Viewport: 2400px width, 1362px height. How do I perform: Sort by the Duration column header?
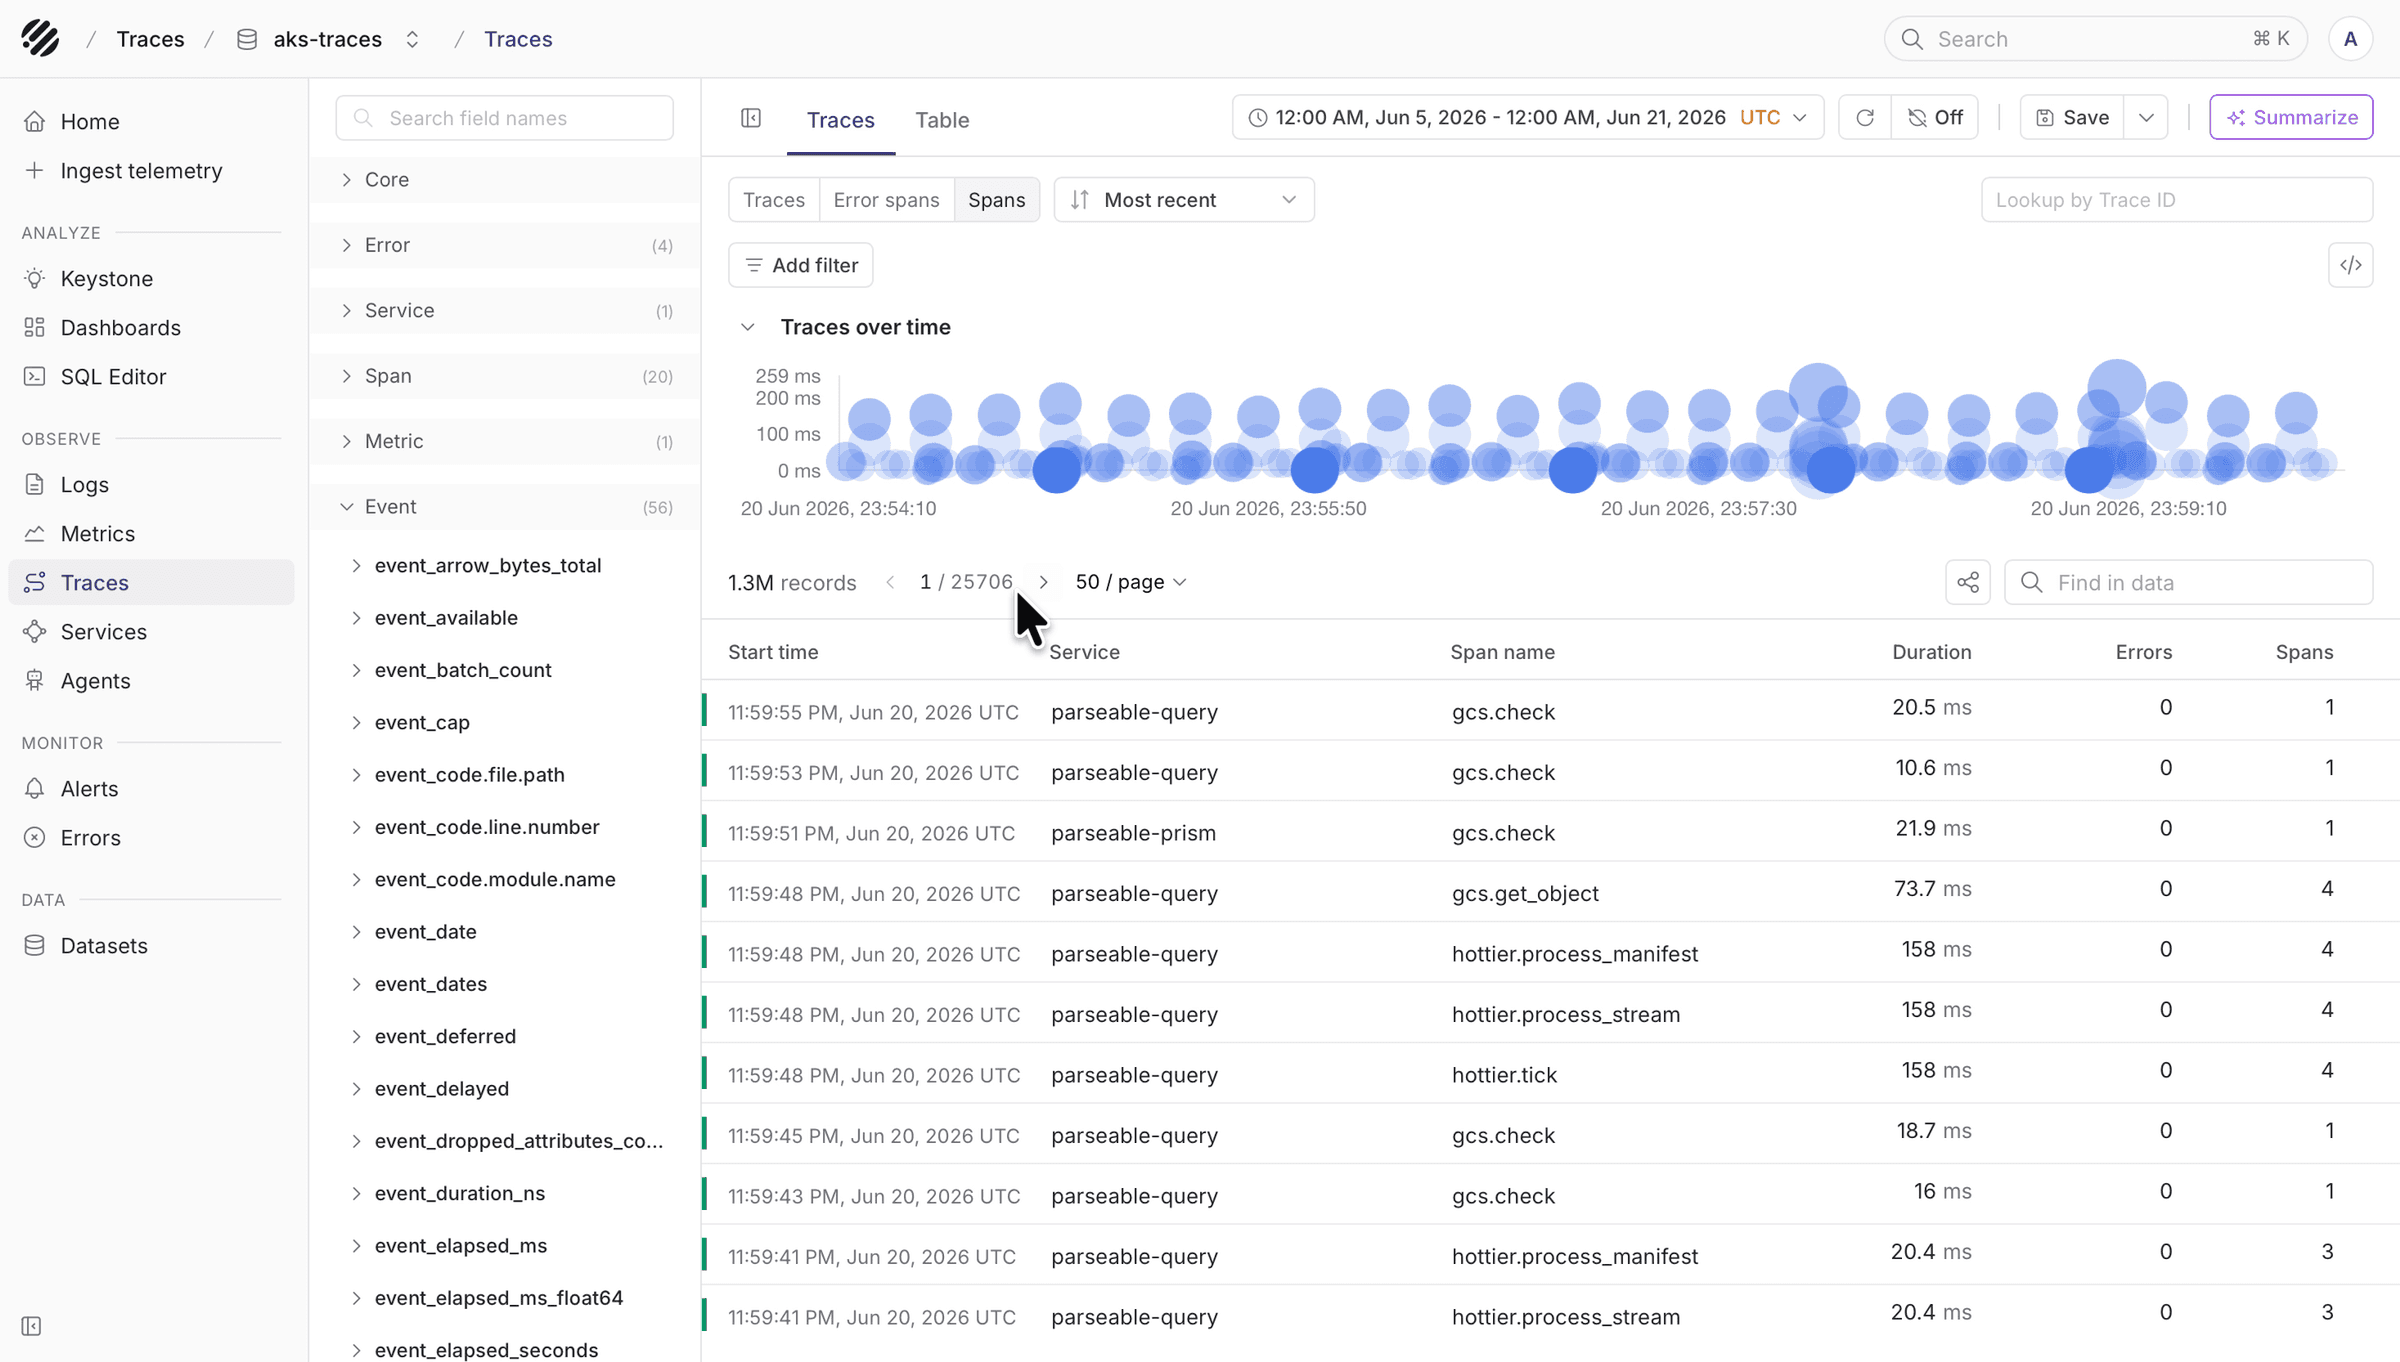coord(1931,652)
